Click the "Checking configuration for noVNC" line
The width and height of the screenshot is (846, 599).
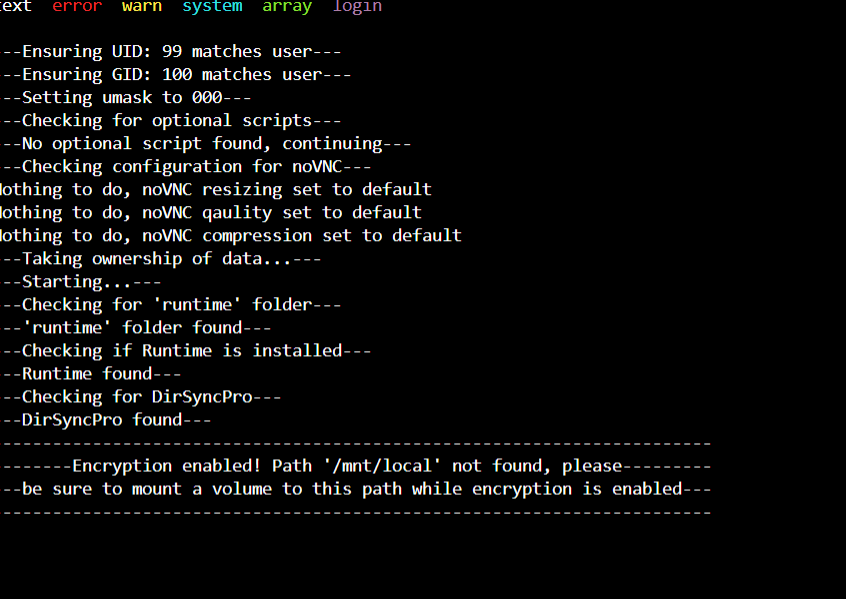[186, 167]
